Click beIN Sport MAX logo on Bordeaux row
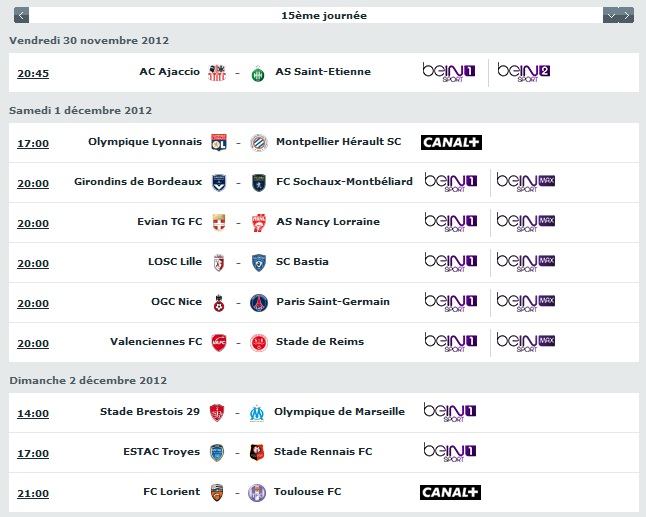This screenshot has height=517, width=646. (525, 182)
